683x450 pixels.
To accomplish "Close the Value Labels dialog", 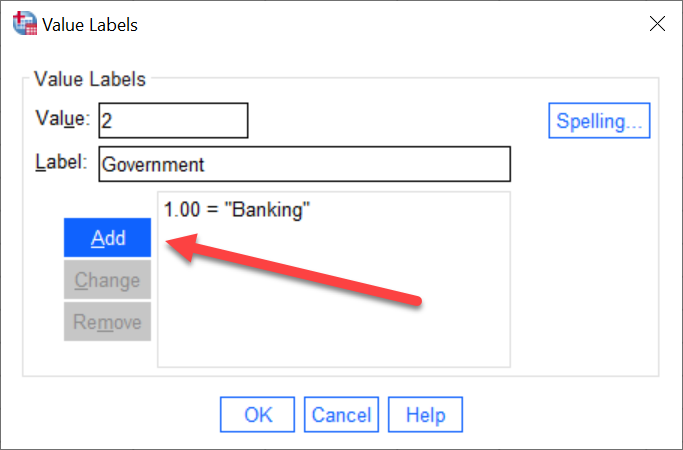I will [x=657, y=24].
